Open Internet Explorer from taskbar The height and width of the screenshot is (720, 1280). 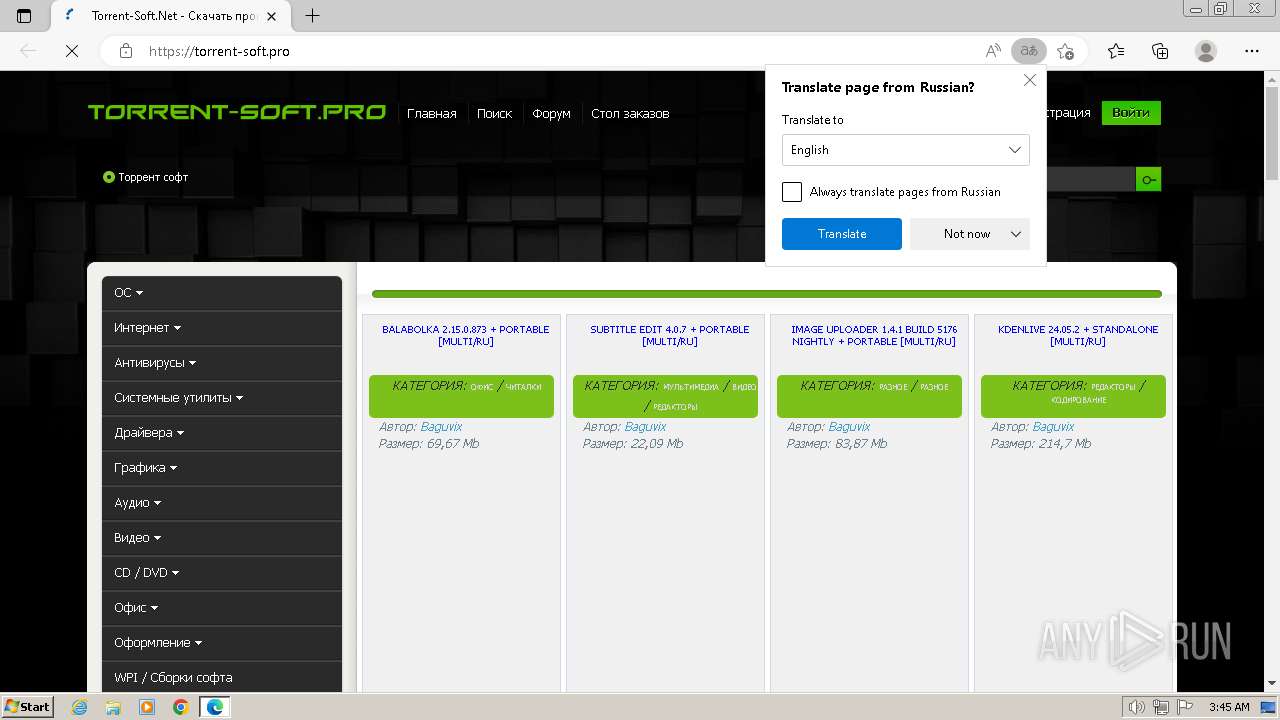[80, 707]
